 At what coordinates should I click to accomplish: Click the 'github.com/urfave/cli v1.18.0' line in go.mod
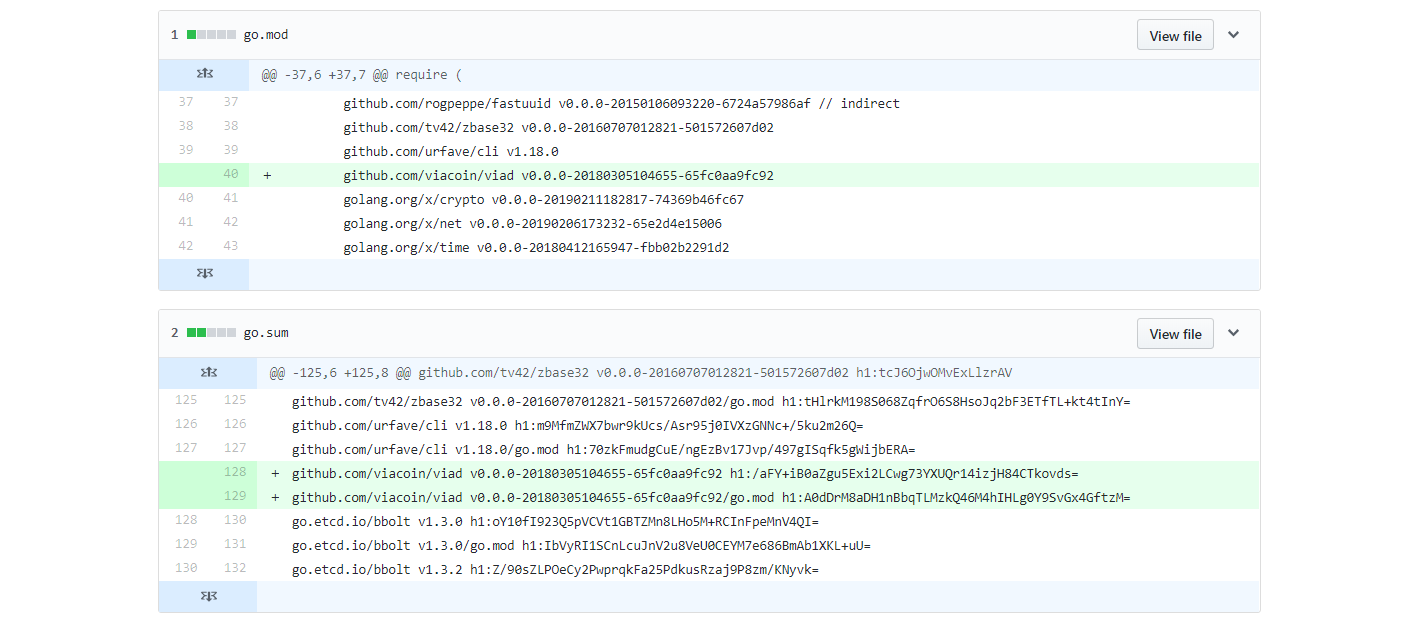[x=450, y=151]
